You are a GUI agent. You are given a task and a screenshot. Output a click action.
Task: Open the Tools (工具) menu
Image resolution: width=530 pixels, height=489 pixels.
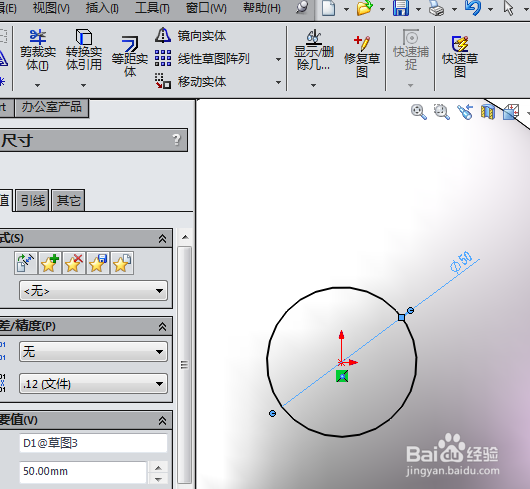pyautogui.click(x=152, y=8)
